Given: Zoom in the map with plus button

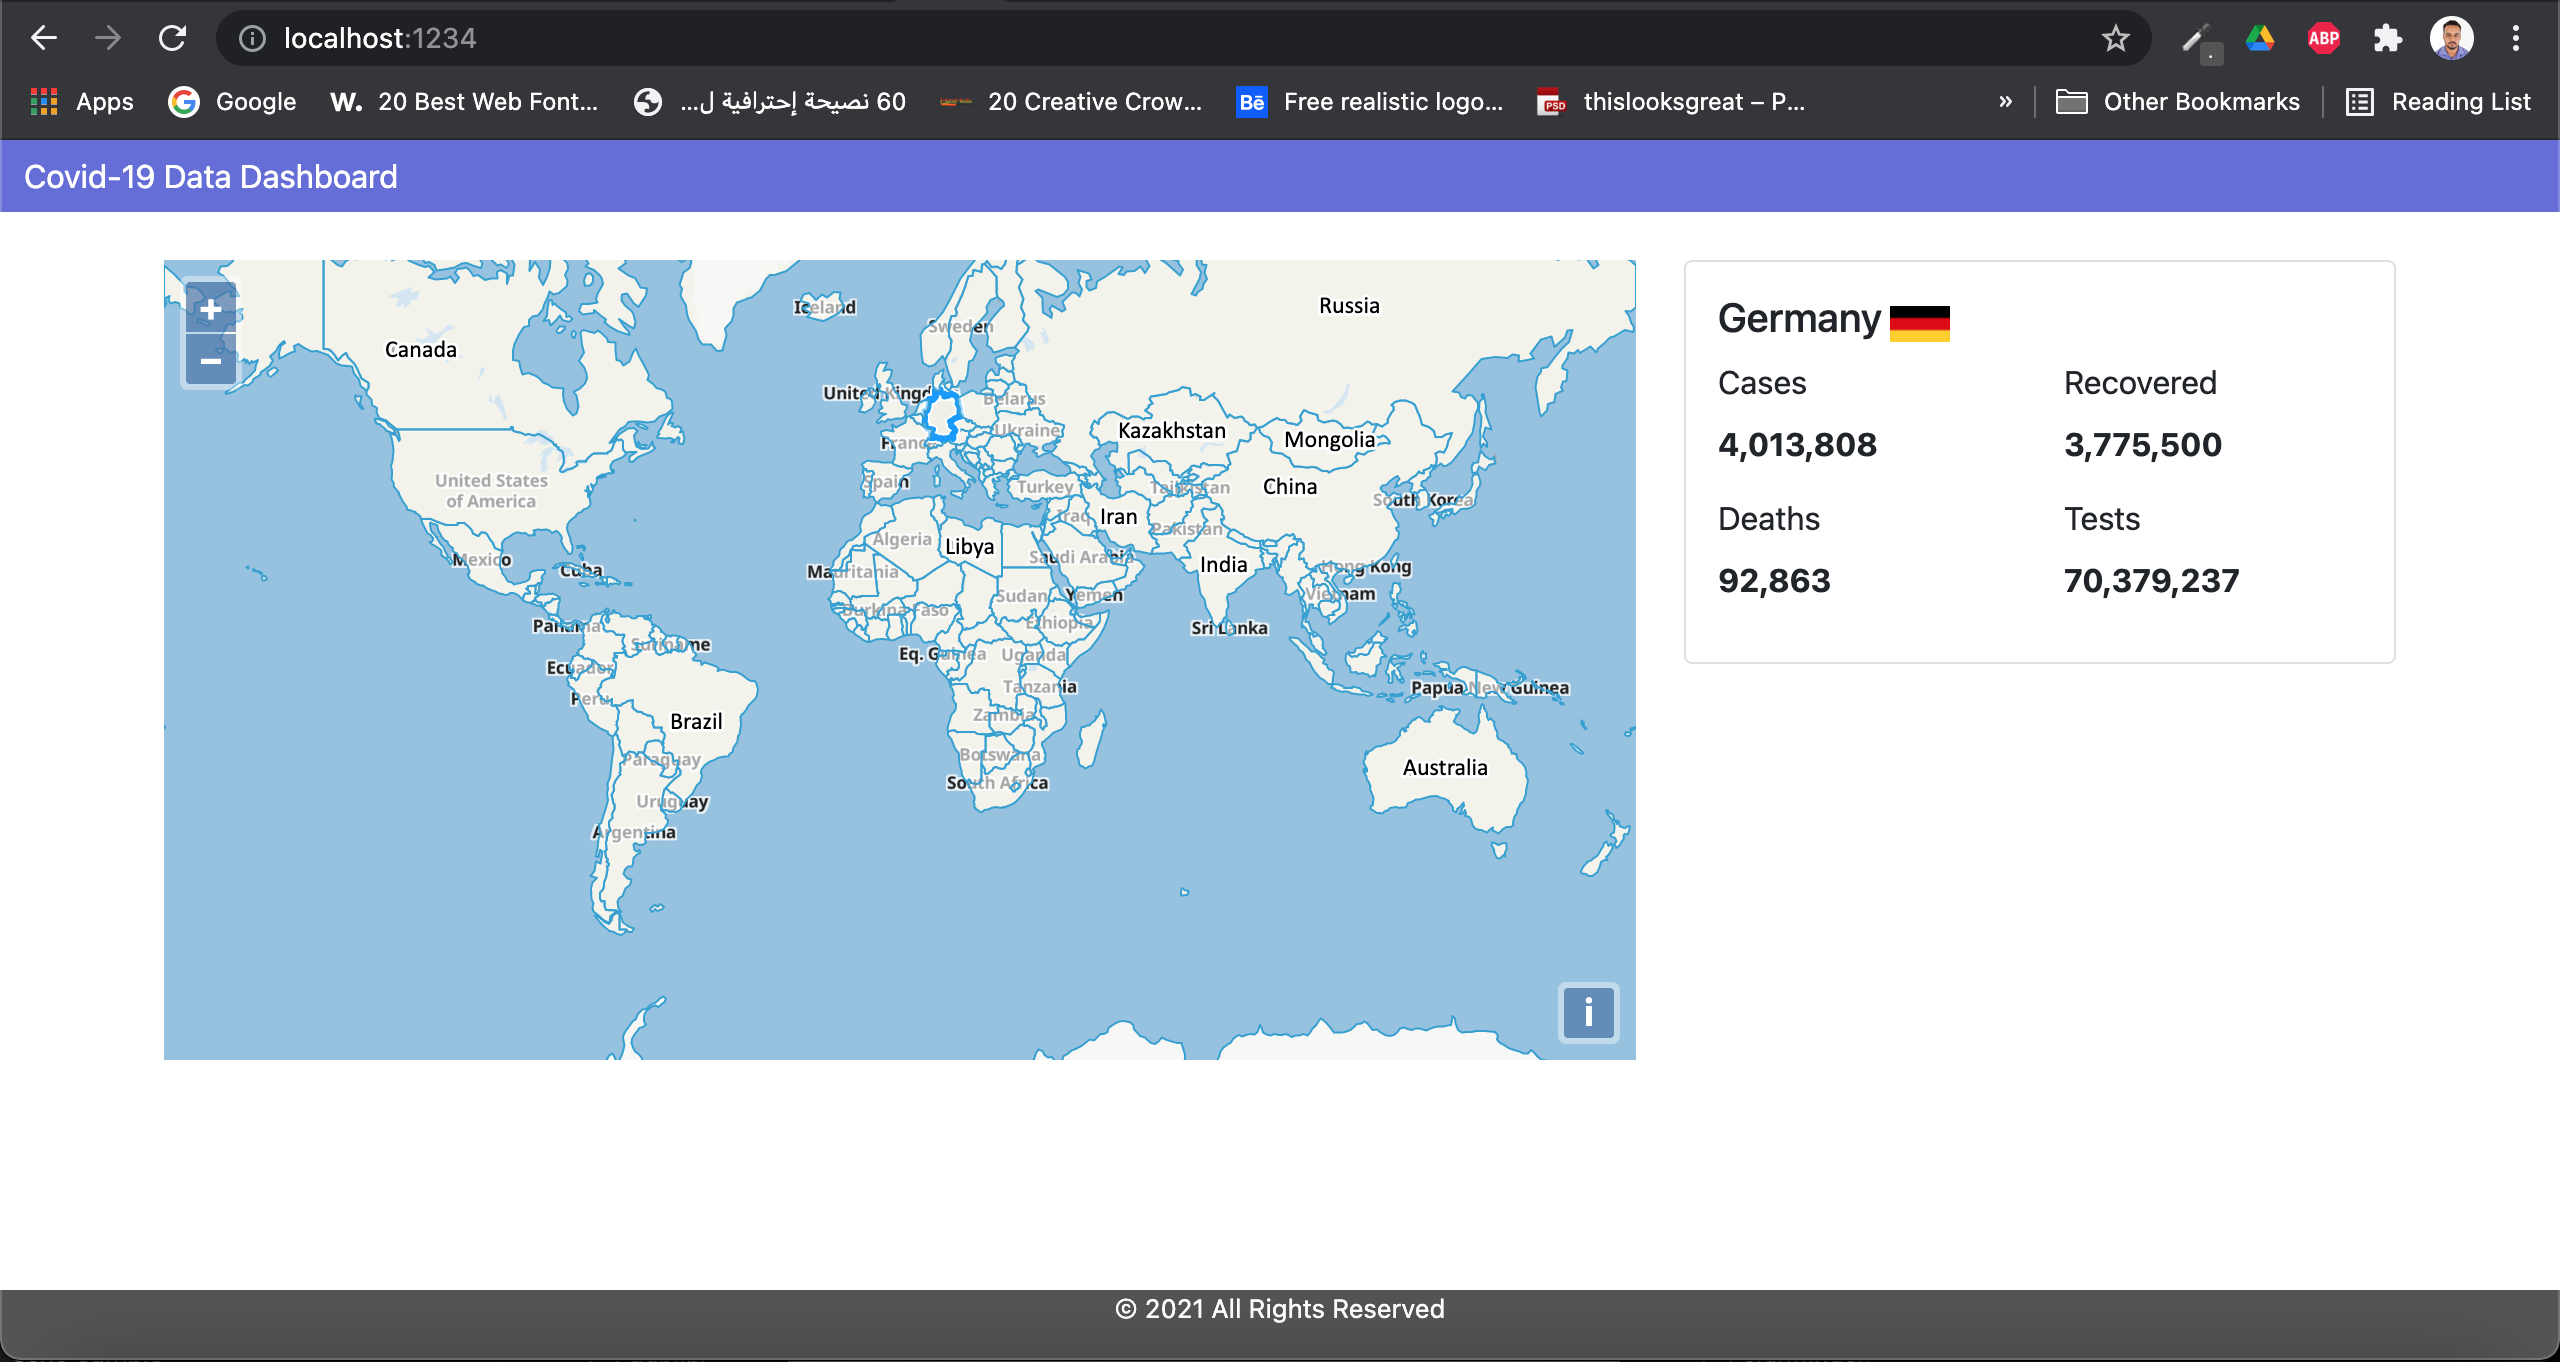Looking at the screenshot, I should point(210,309).
